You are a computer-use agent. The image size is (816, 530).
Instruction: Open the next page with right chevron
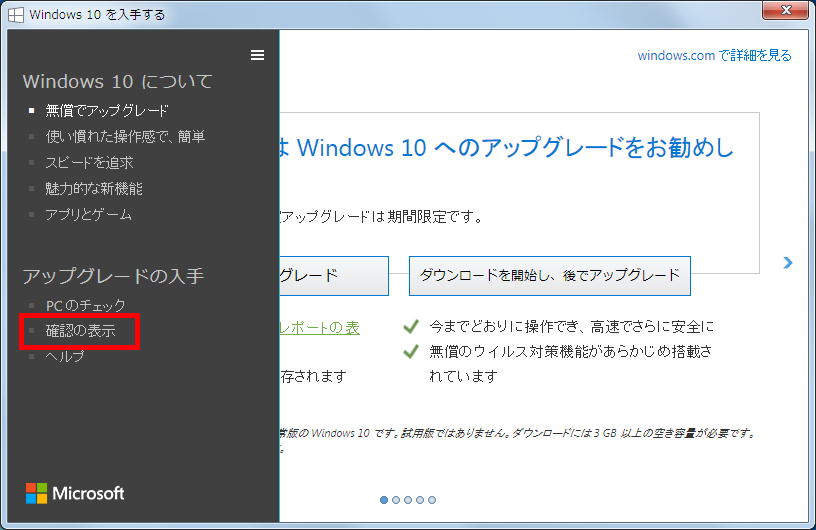pyautogui.click(x=788, y=262)
